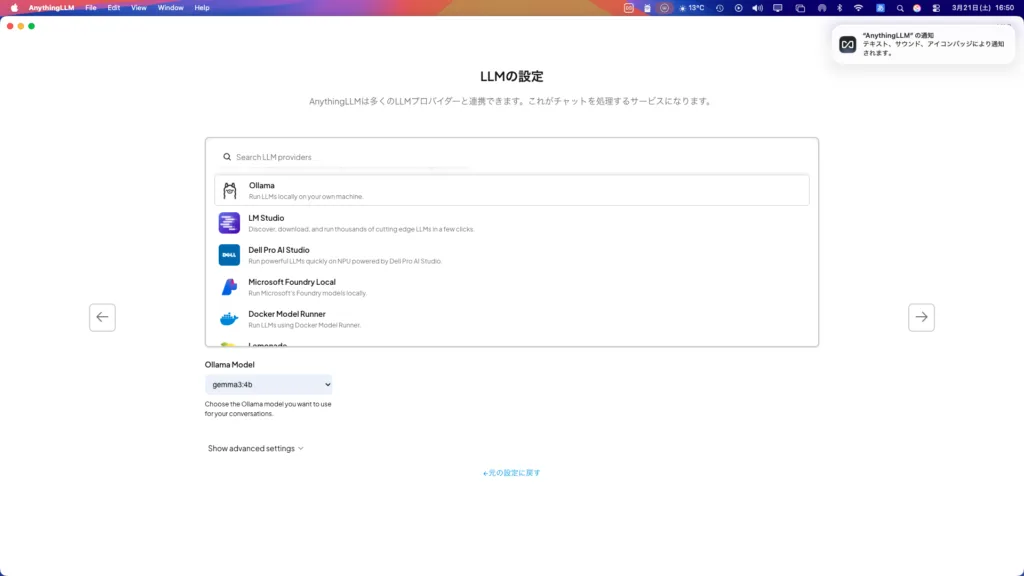This screenshot has width=1024, height=576.
Task: Choose the LM Studio provider icon
Action: [x=229, y=223]
